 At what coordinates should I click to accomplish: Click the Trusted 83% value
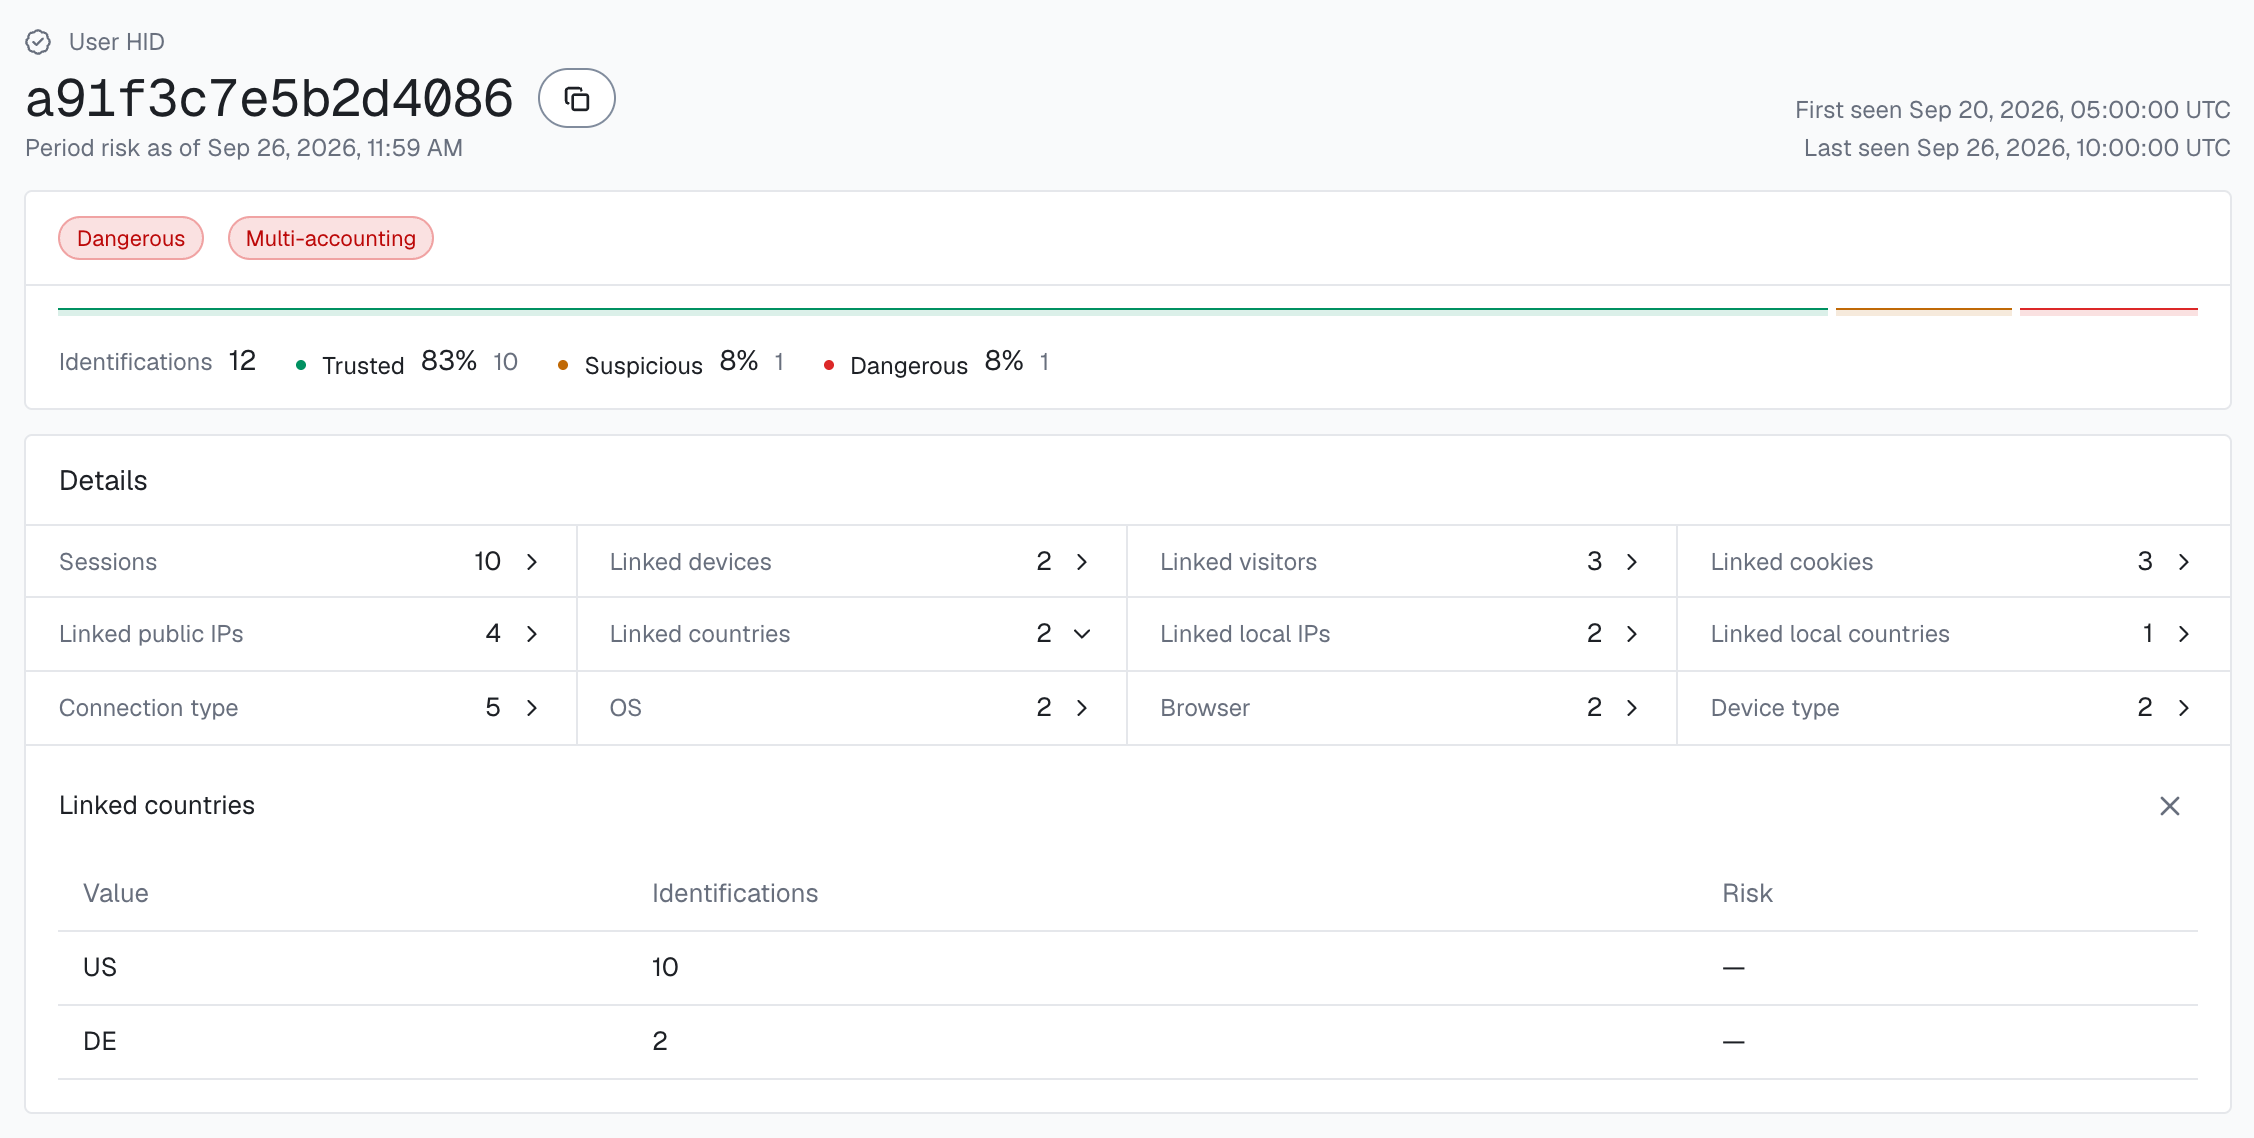pyautogui.click(x=448, y=361)
